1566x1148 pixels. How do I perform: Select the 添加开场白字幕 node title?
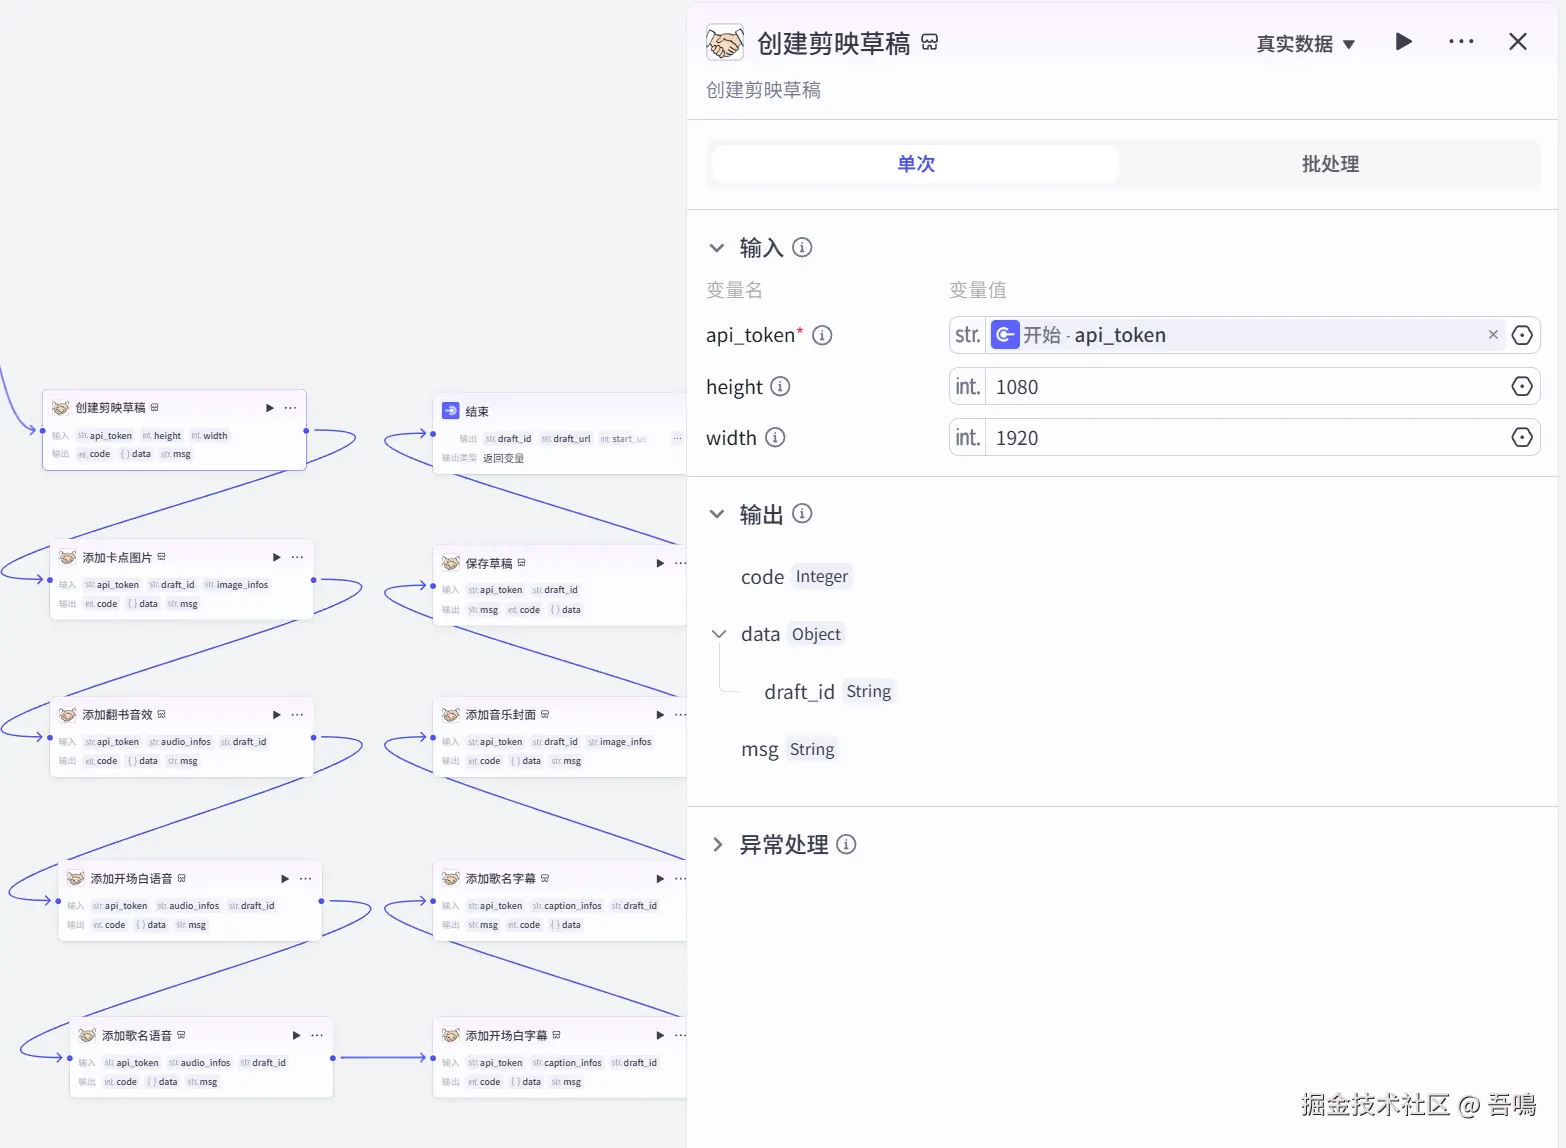[x=507, y=1035]
